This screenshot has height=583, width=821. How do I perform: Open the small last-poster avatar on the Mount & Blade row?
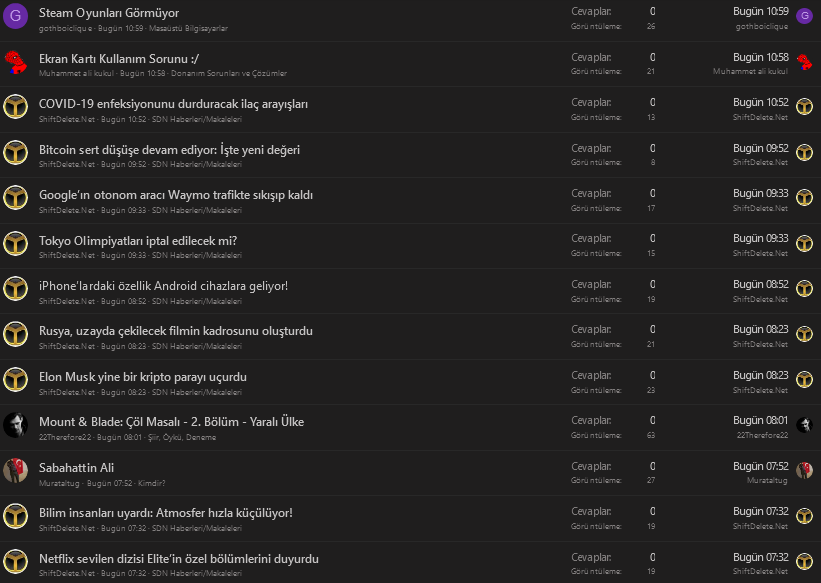(x=804, y=425)
